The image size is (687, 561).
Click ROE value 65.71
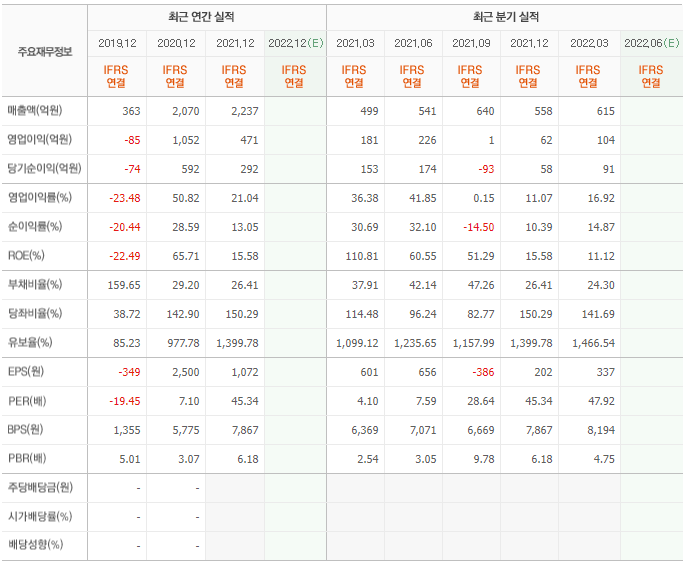[x=186, y=256]
